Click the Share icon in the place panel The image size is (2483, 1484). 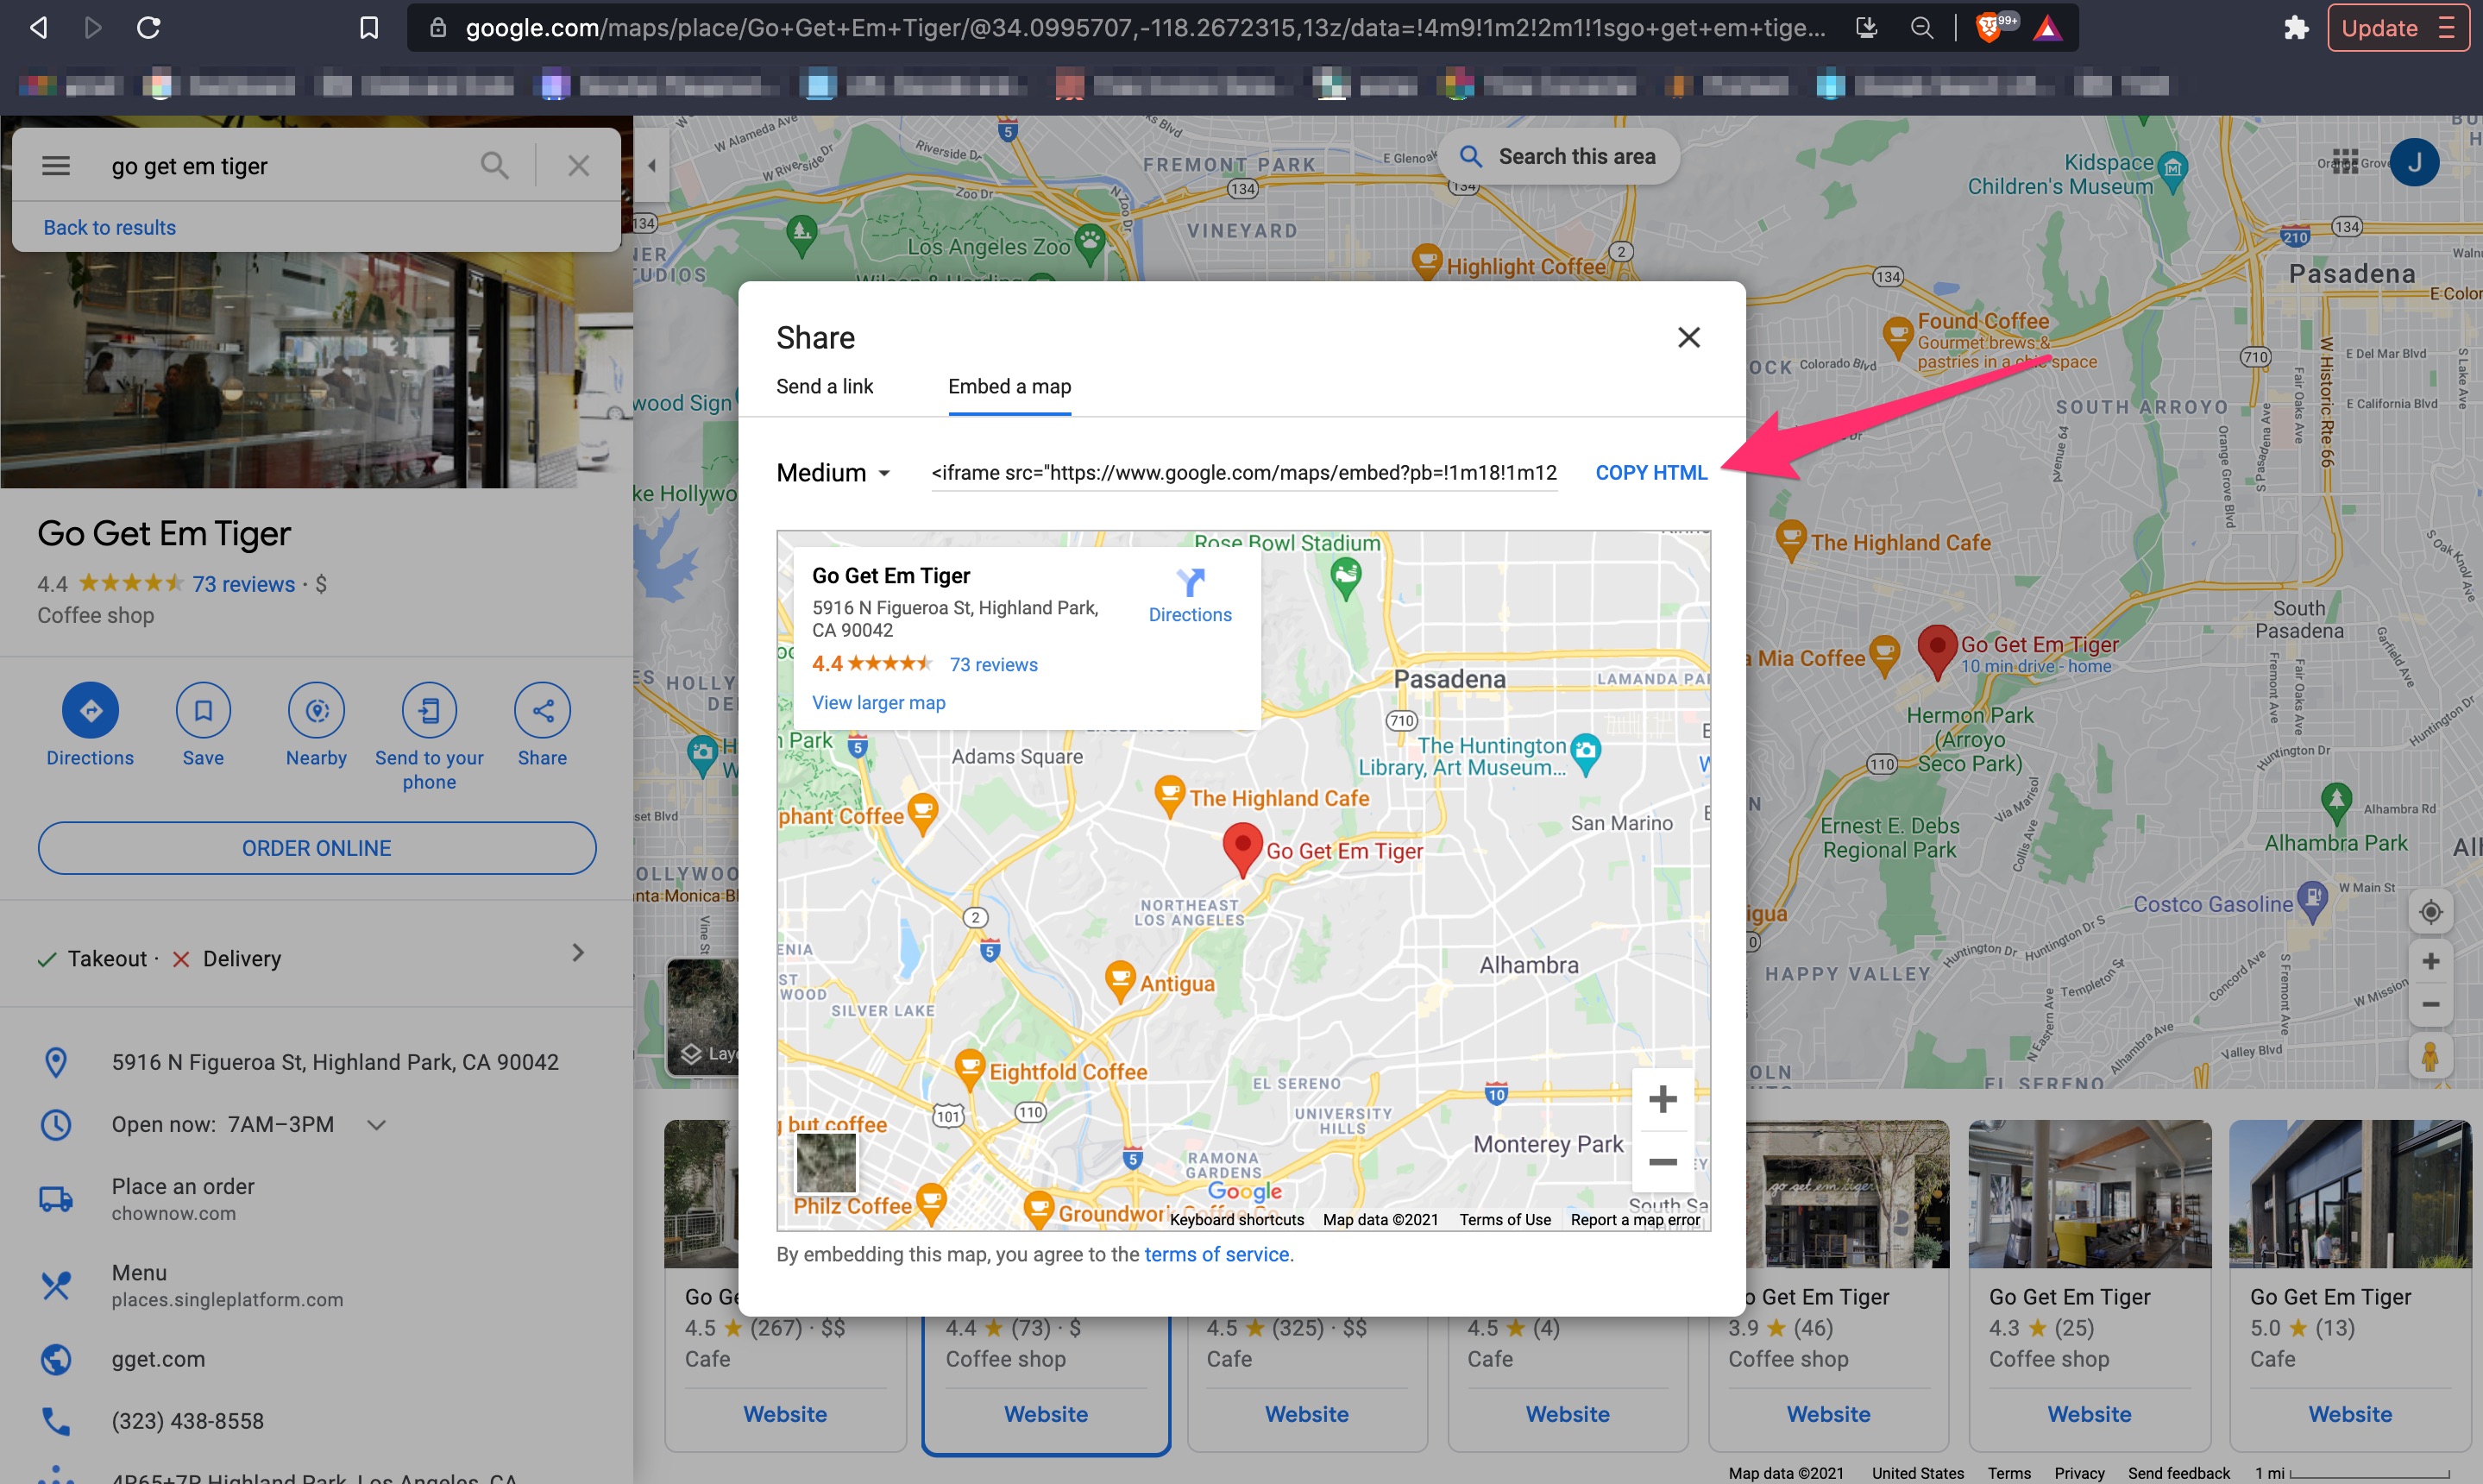541,710
